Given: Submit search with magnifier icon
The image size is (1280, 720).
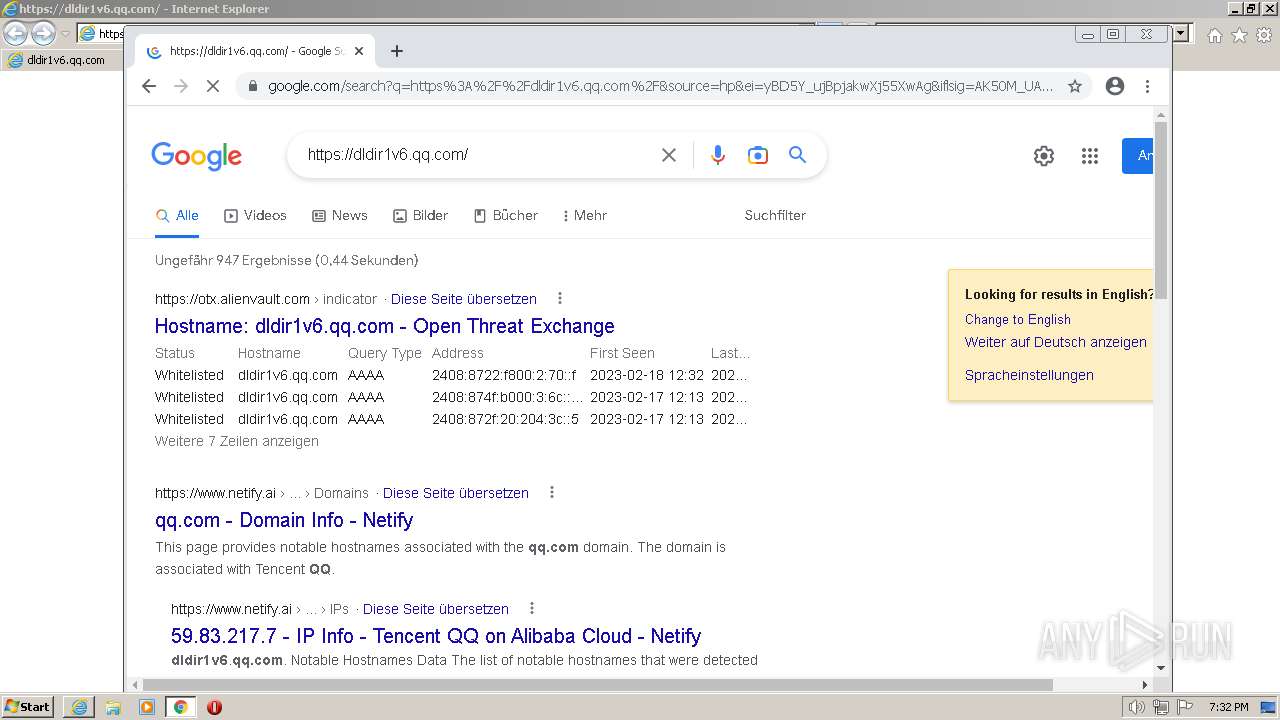Looking at the screenshot, I should (797, 155).
